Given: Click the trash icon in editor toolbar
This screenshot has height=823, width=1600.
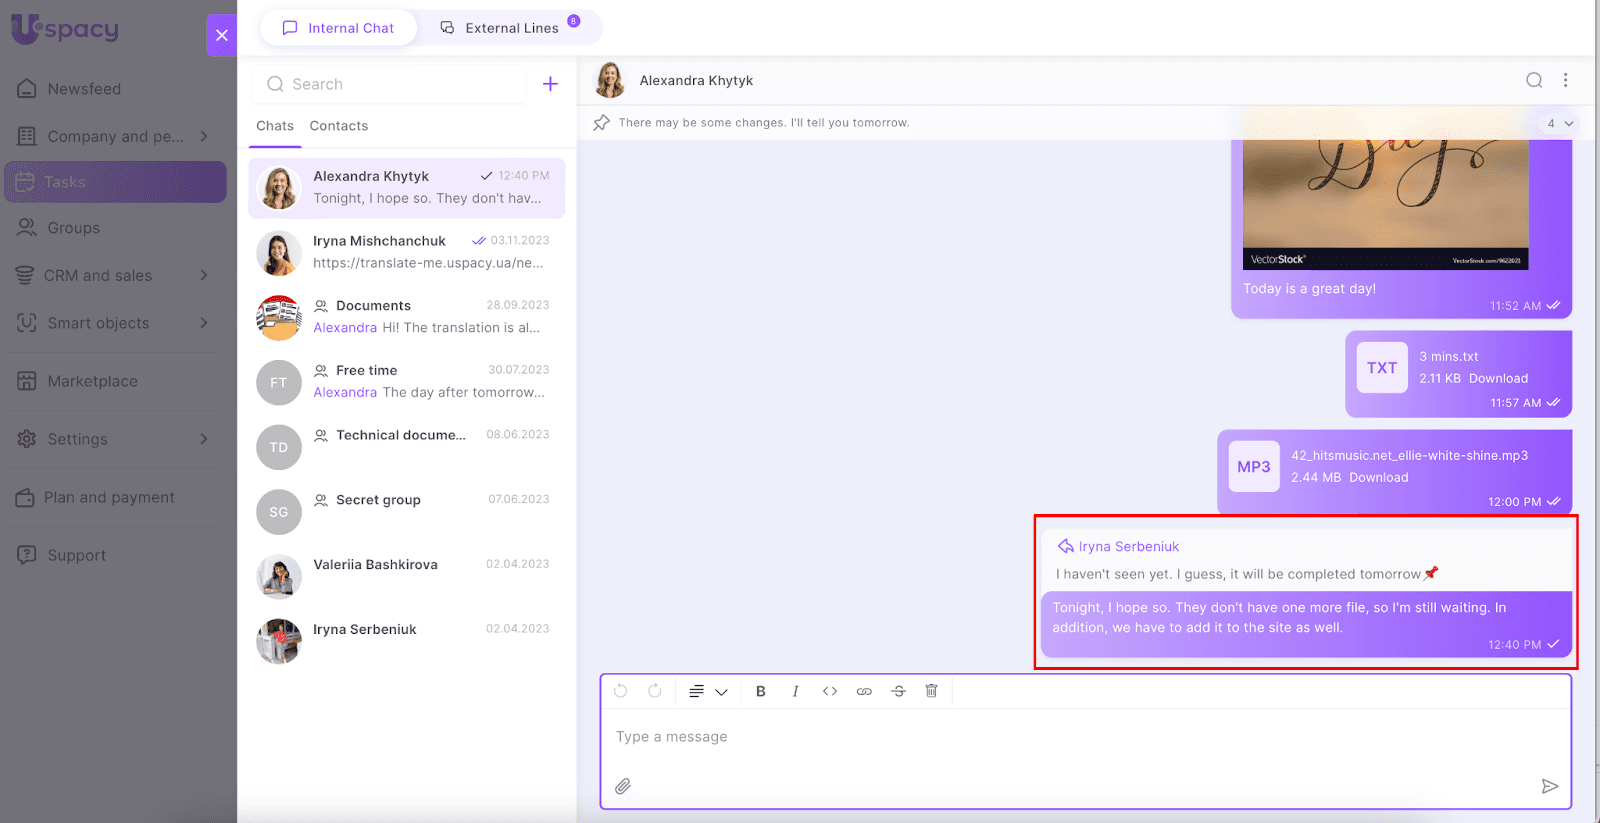Looking at the screenshot, I should (931, 691).
